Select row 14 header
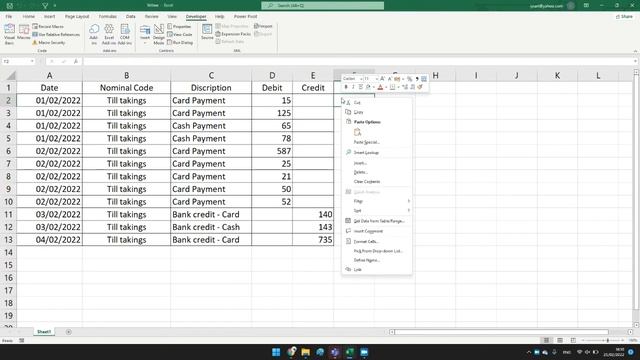The width and height of the screenshot is (640, 360). pos(8,252)
